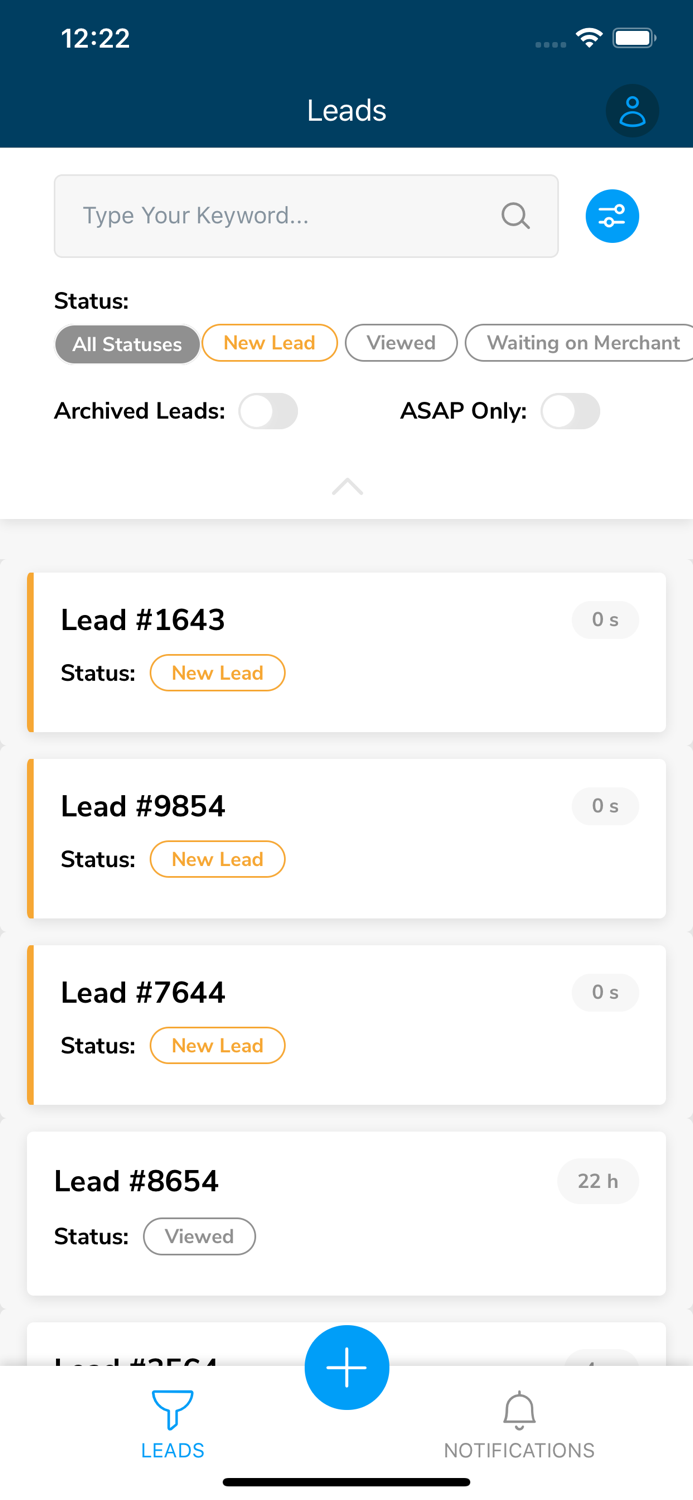
Task: Collapse the filter panel with the chevron
Action: click(347, 487)
